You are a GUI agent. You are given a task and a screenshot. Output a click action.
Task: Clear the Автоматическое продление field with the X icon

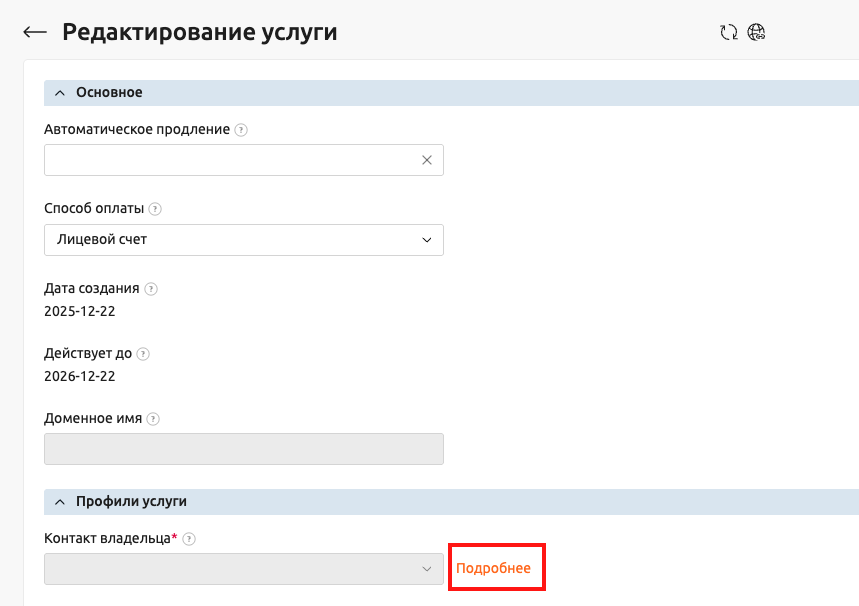[427, 159]
